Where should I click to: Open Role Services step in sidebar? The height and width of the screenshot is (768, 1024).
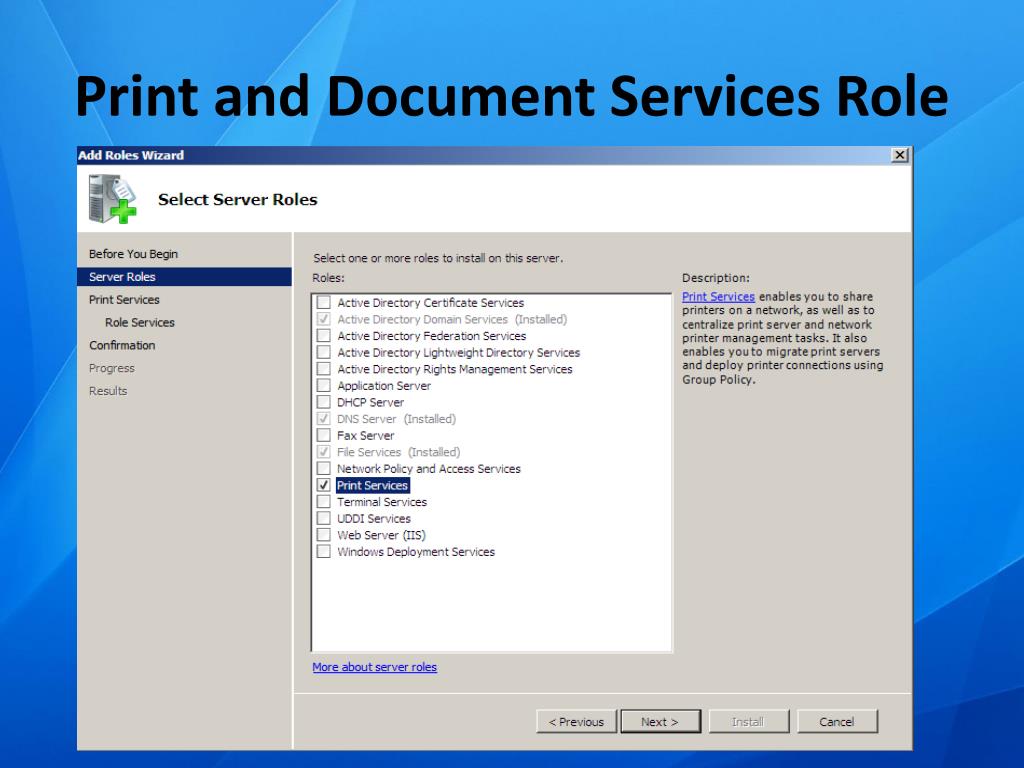point(140,322)
